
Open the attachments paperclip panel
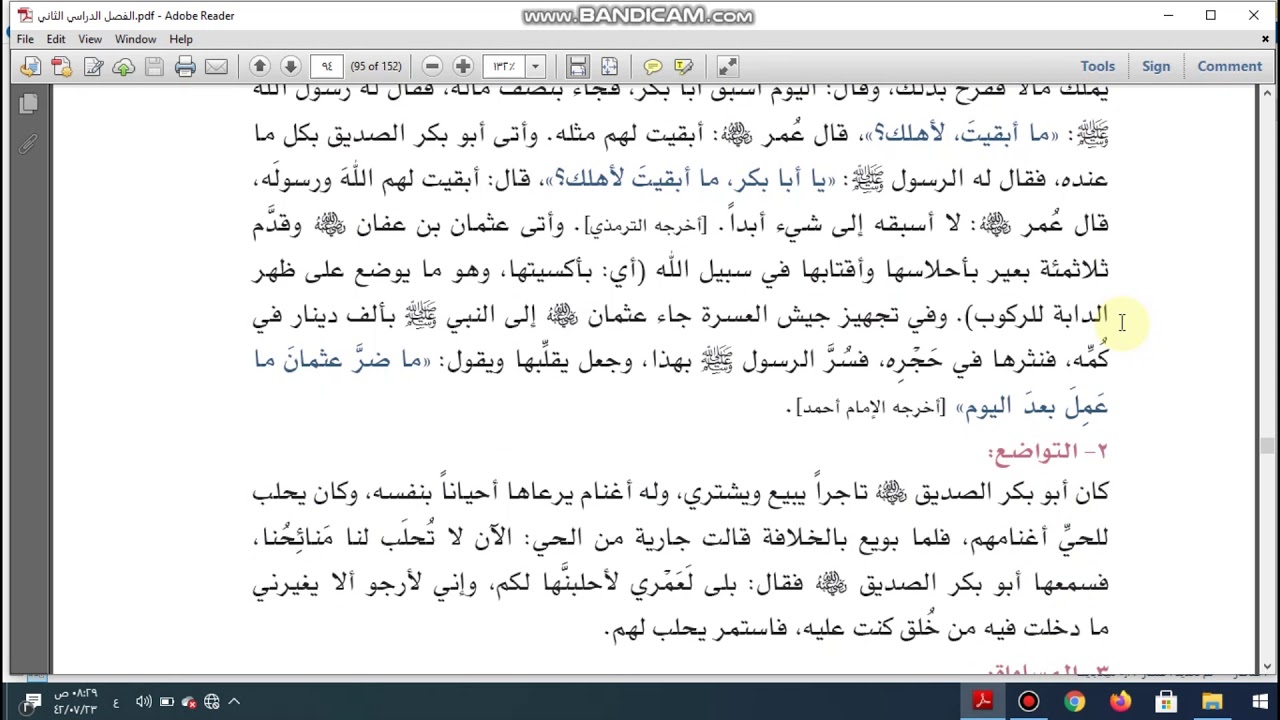click(28, 144)
